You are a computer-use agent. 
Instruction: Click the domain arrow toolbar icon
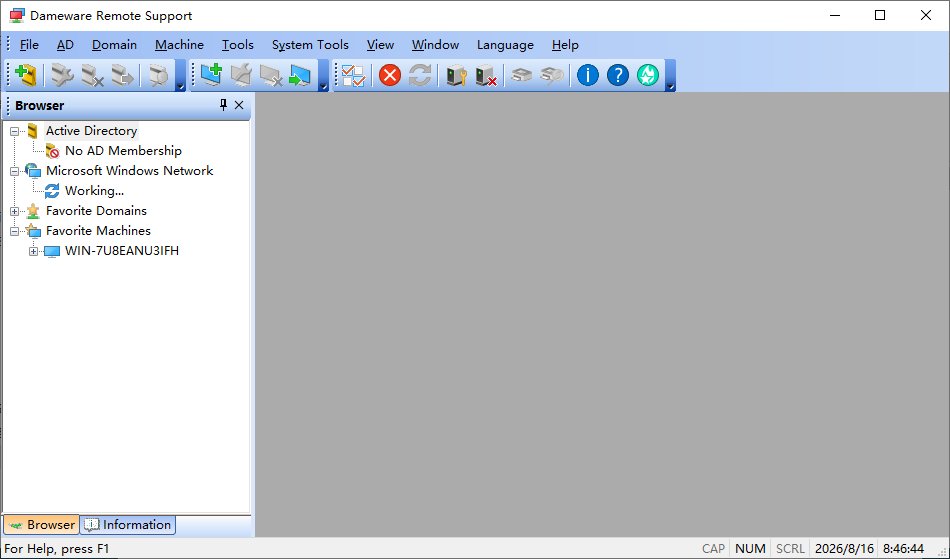point(122,76)
